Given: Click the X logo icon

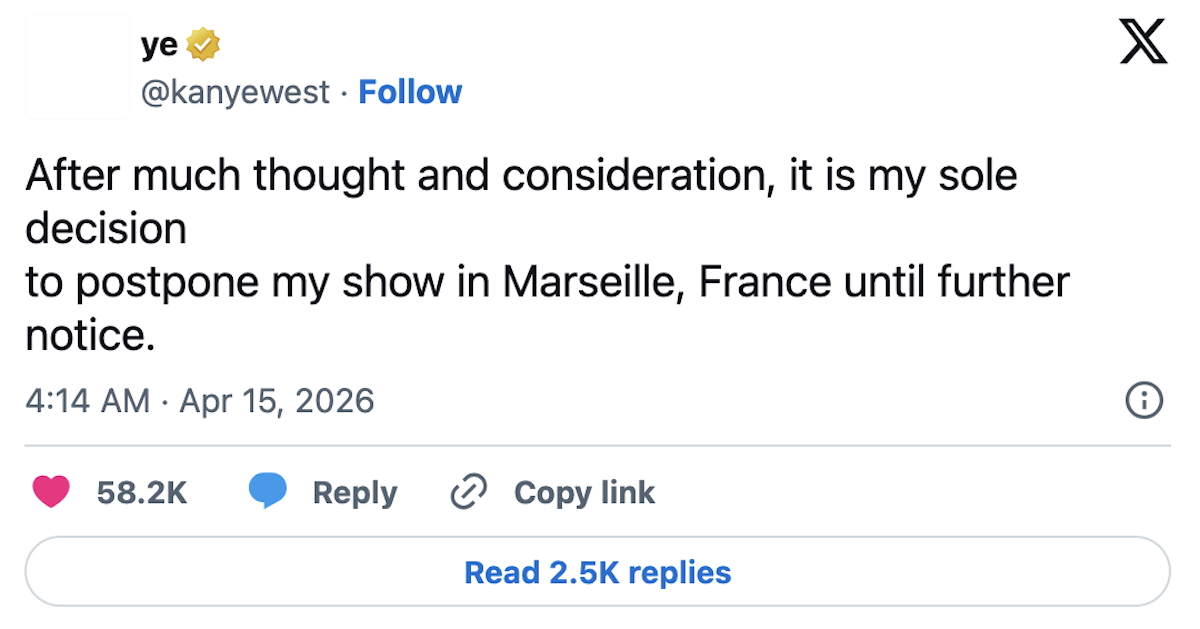Looking at the screenshot, I should (1143, 43).
